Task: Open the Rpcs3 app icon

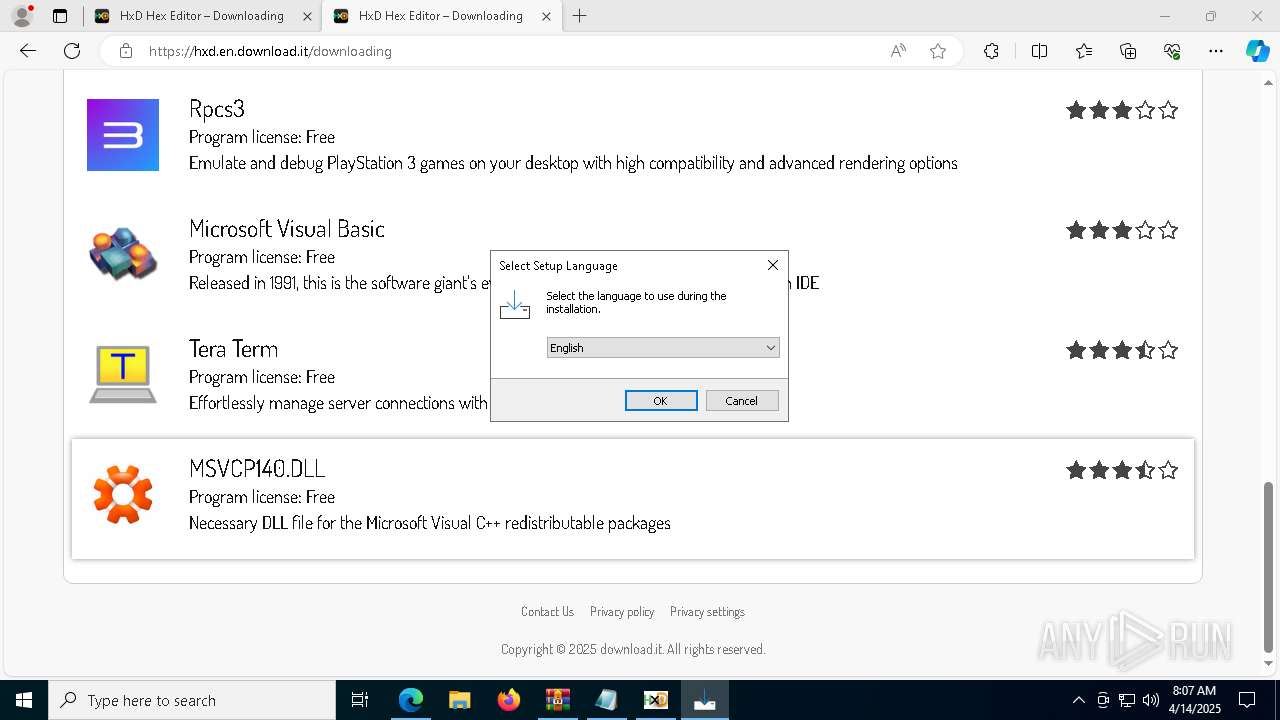Action: tap(123, 135)
